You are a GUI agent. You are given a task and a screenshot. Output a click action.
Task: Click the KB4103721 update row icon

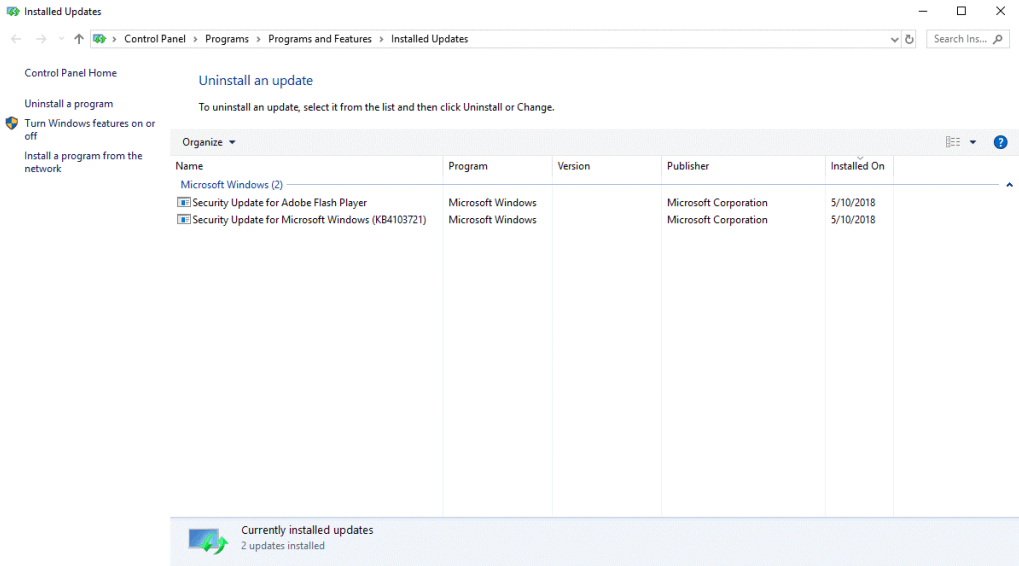point(183,220)
